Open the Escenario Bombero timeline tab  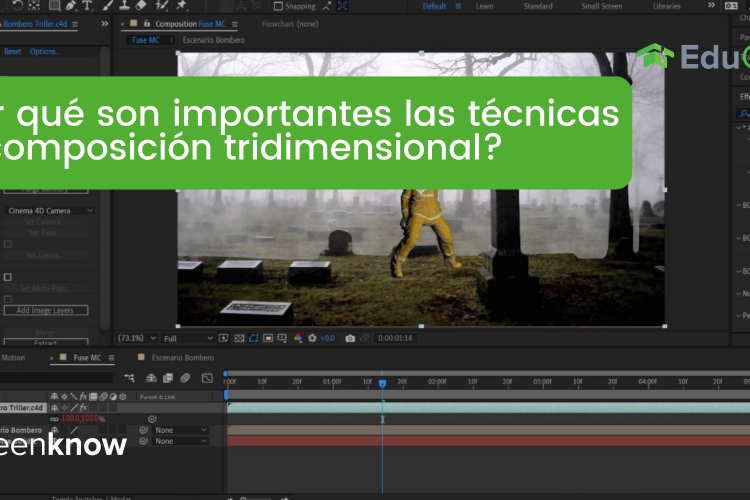click(182, 358)
